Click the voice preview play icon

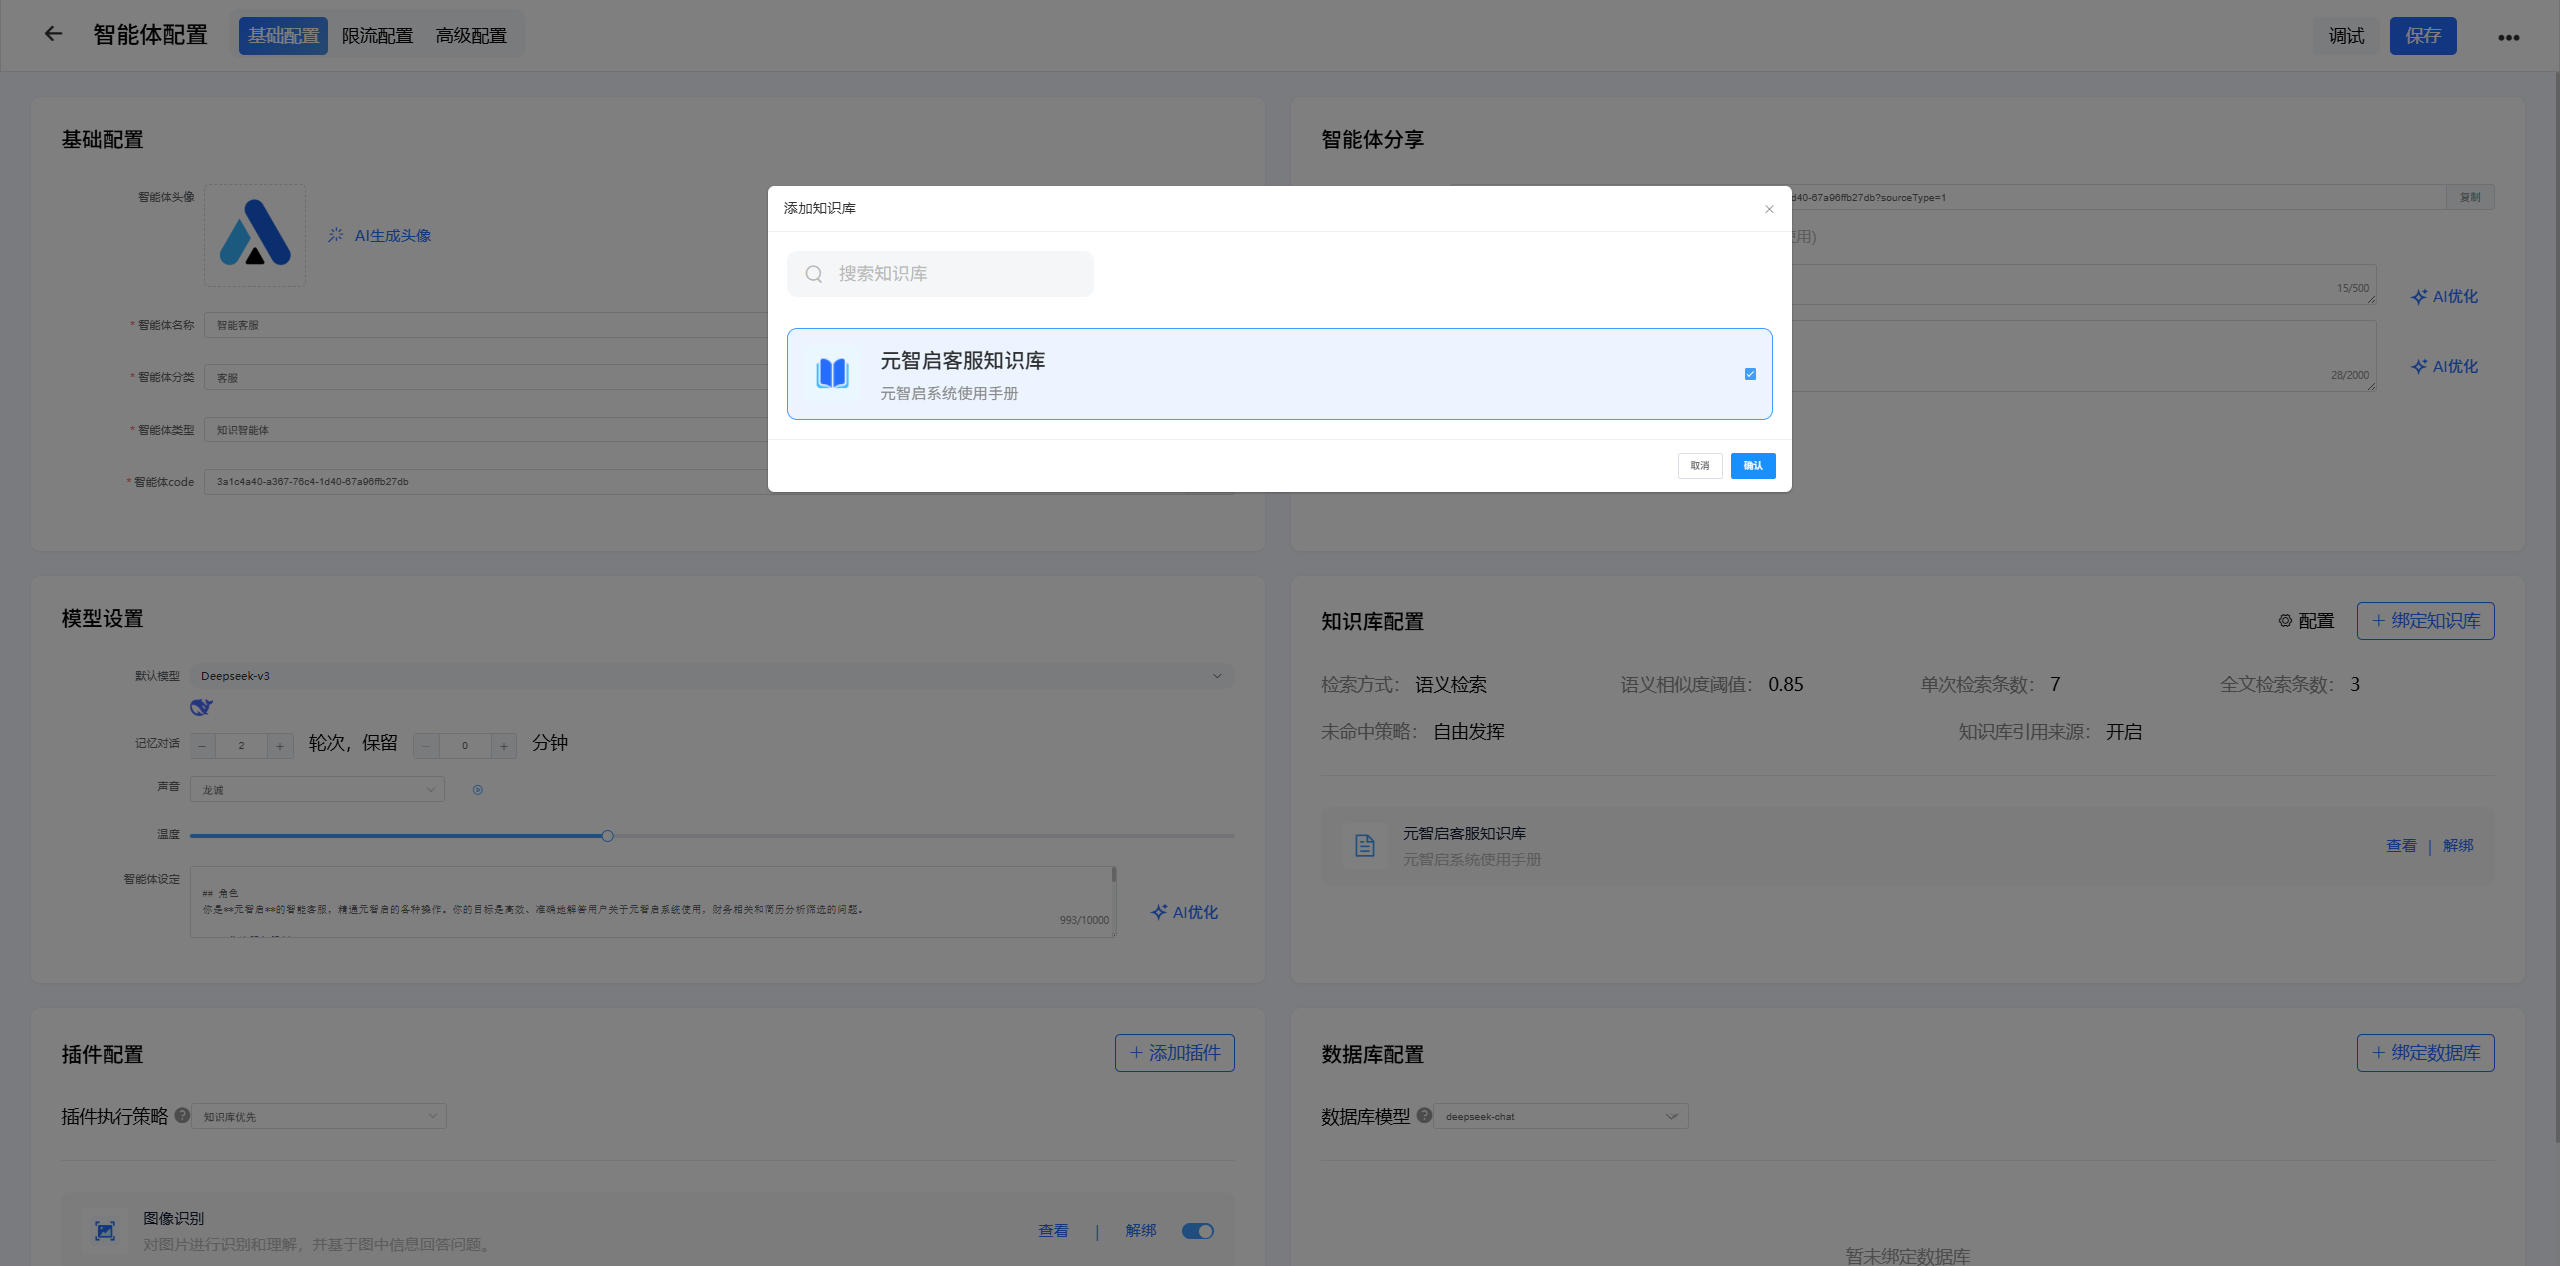tap(478, 790)
